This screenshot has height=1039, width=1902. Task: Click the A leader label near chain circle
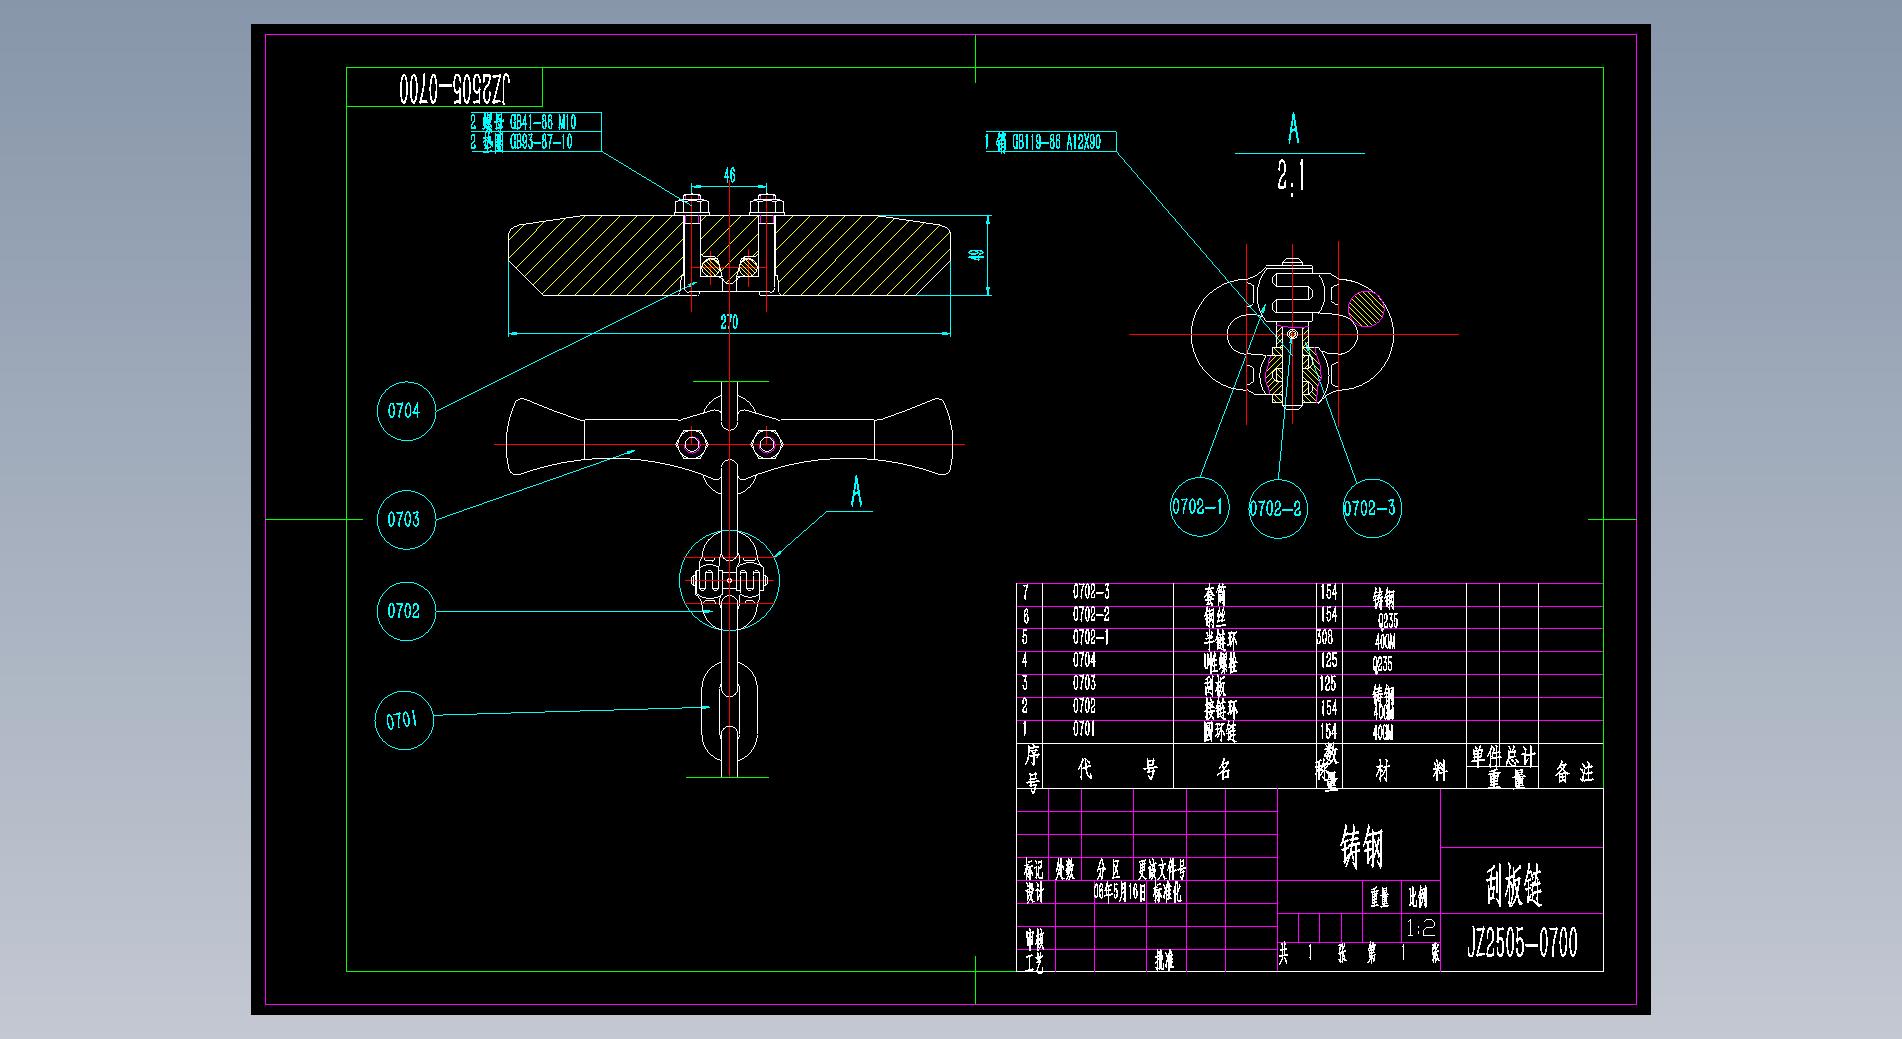tap(856, 491)
